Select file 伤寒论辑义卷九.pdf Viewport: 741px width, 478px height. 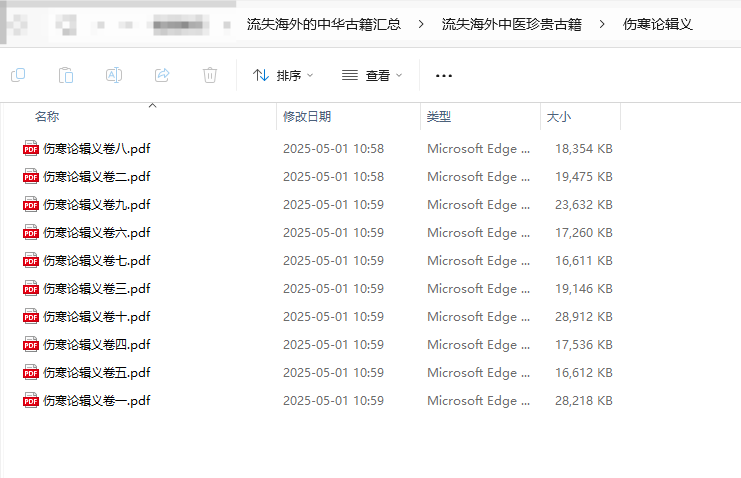pos(96,205)
